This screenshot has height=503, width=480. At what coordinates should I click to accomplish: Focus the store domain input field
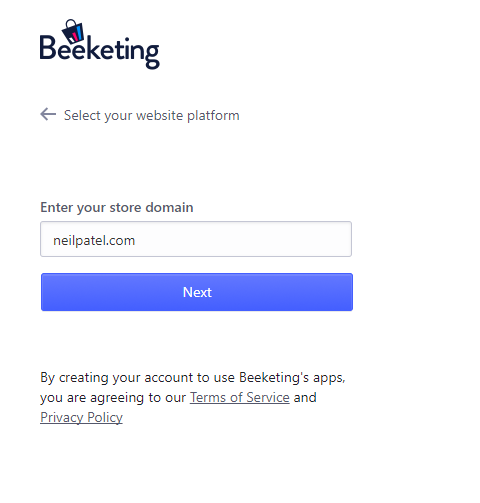pos(196,239)
